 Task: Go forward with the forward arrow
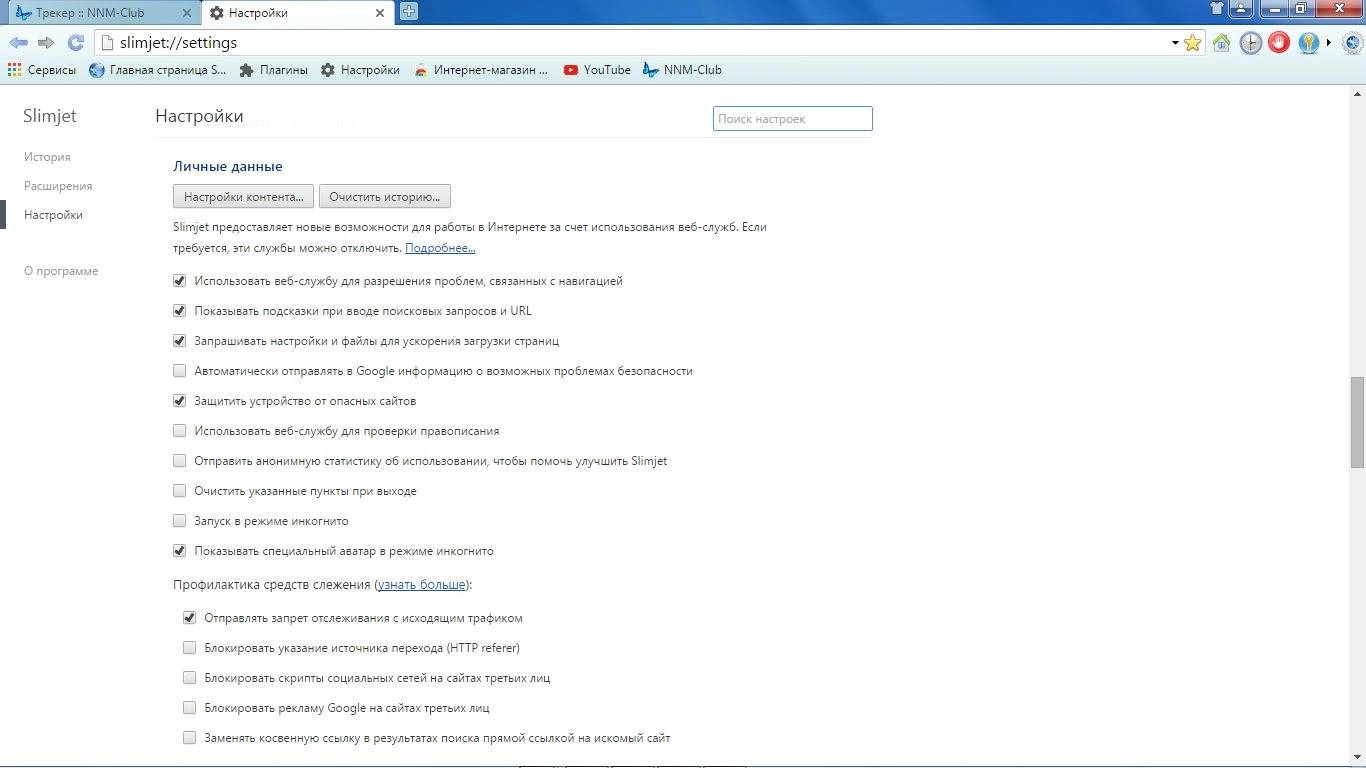pyautogui.click(x=46, y=43)
